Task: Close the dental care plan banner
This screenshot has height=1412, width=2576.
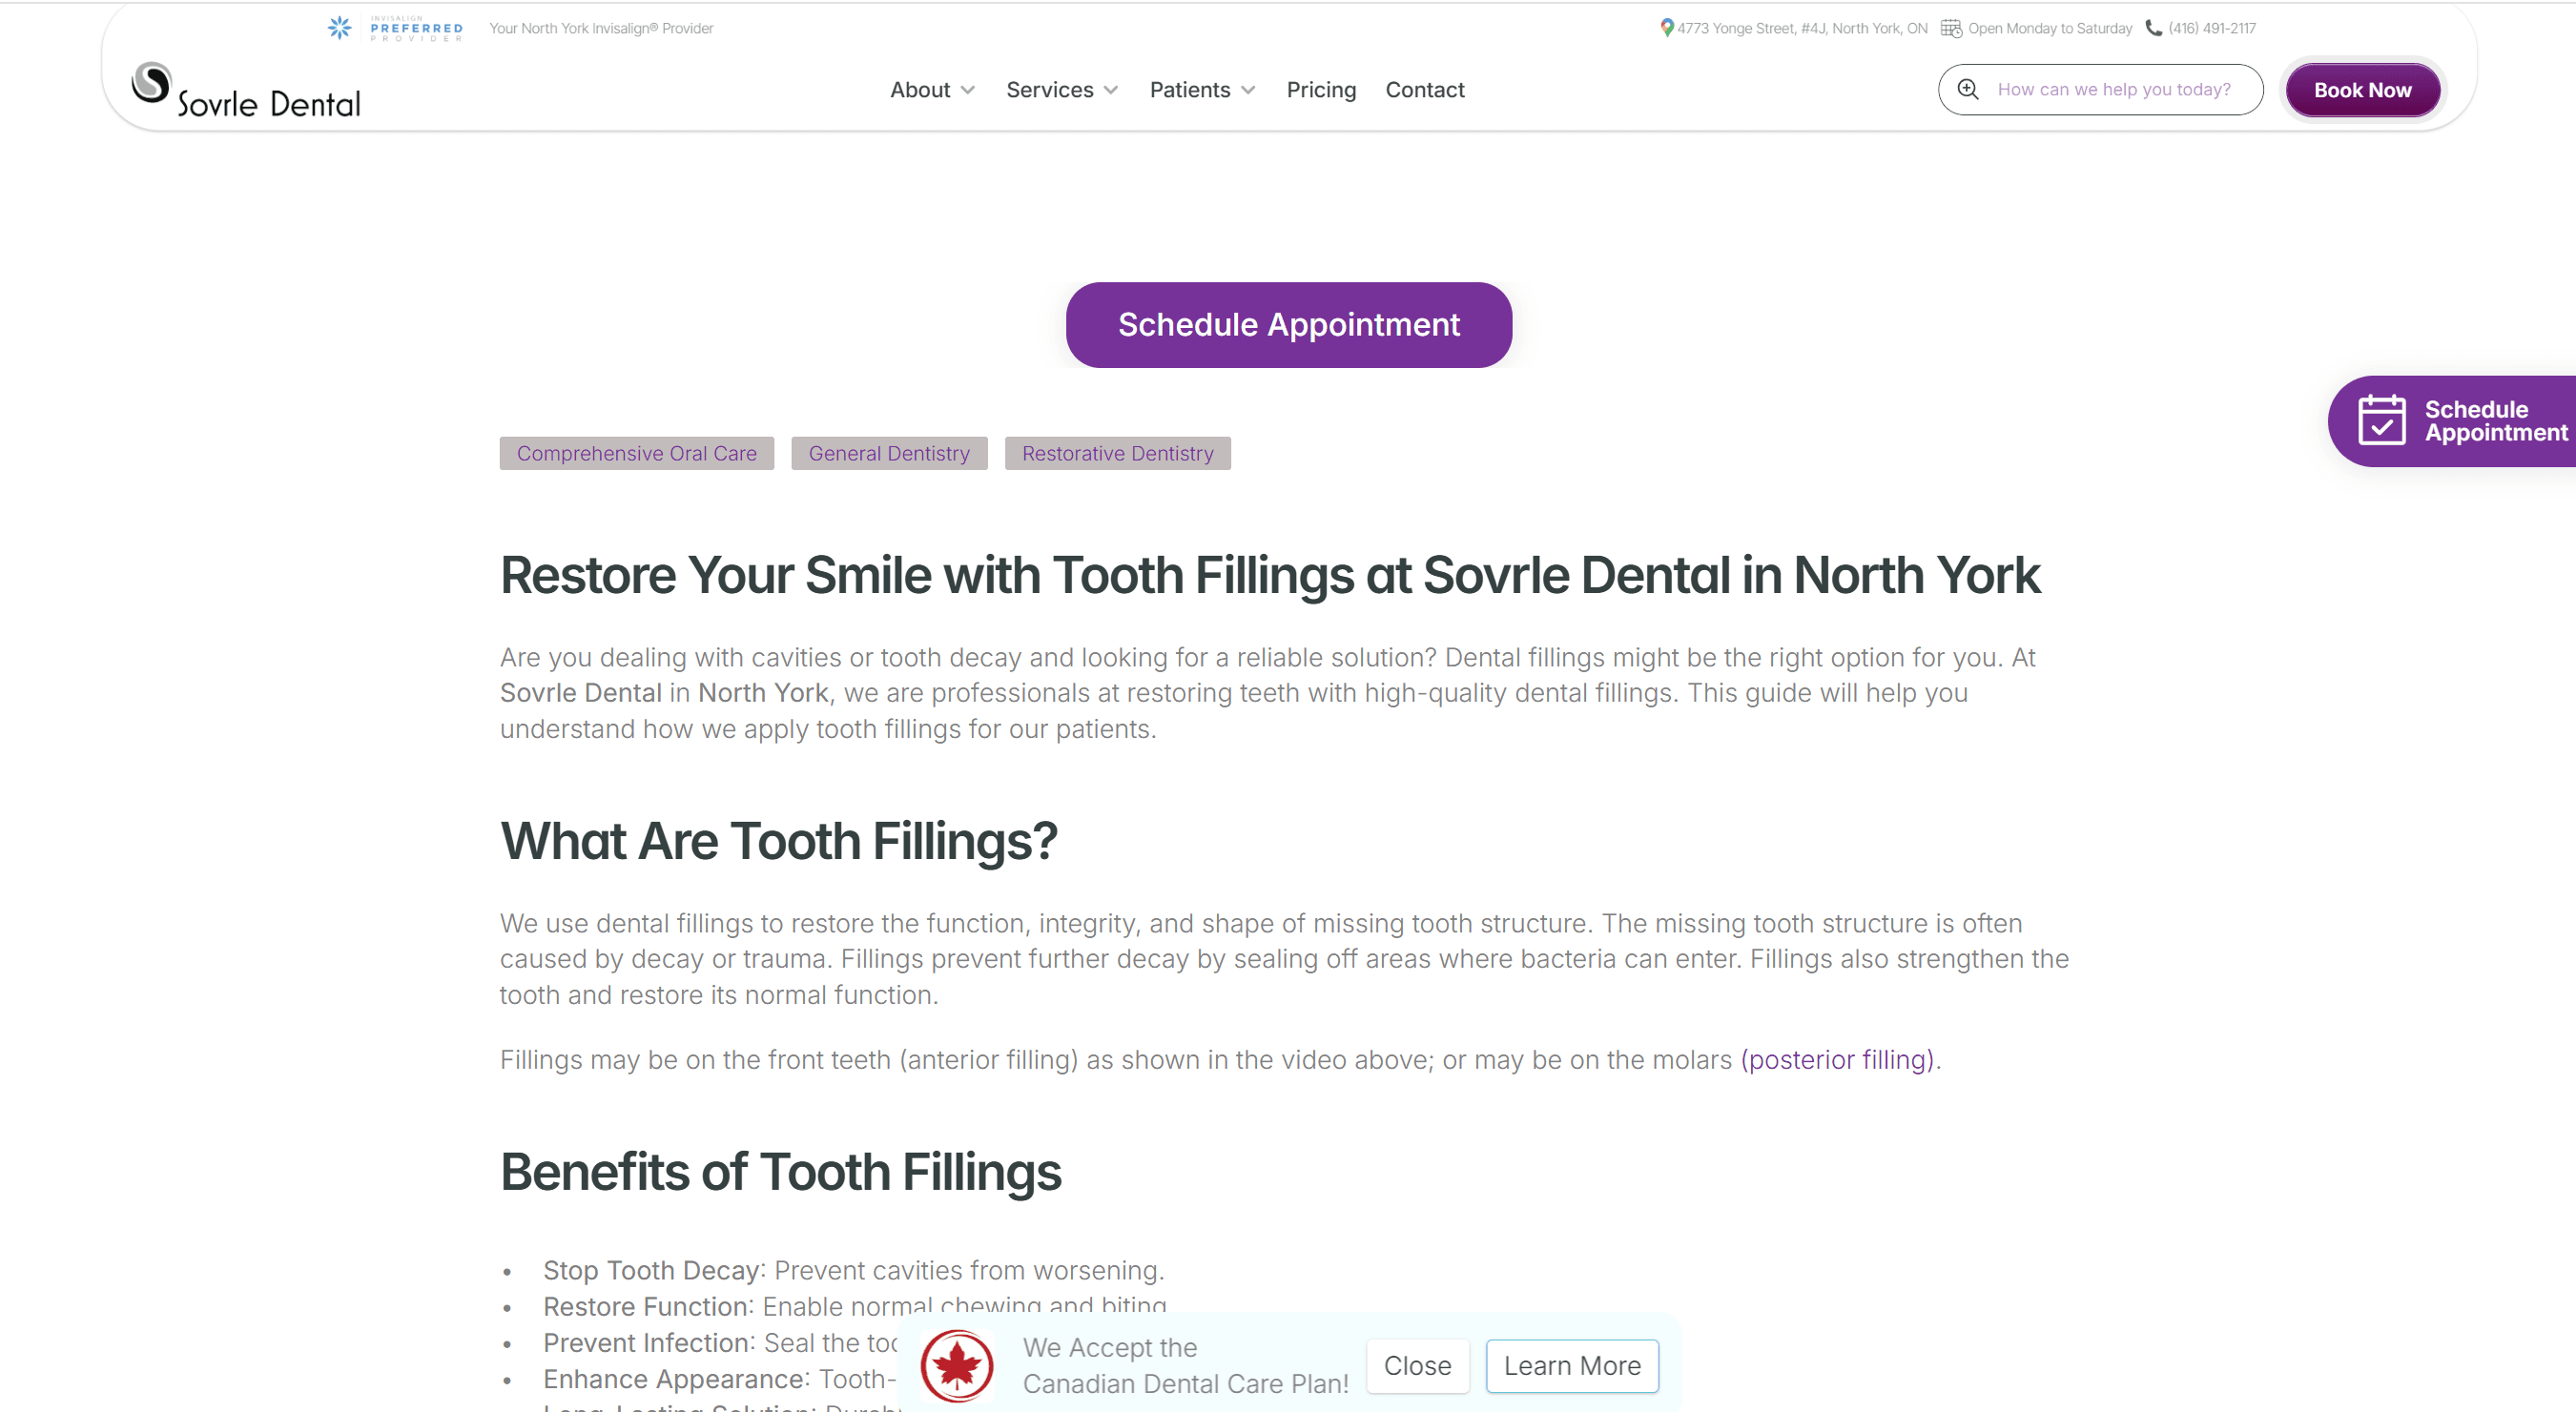Action: 1417,1365
